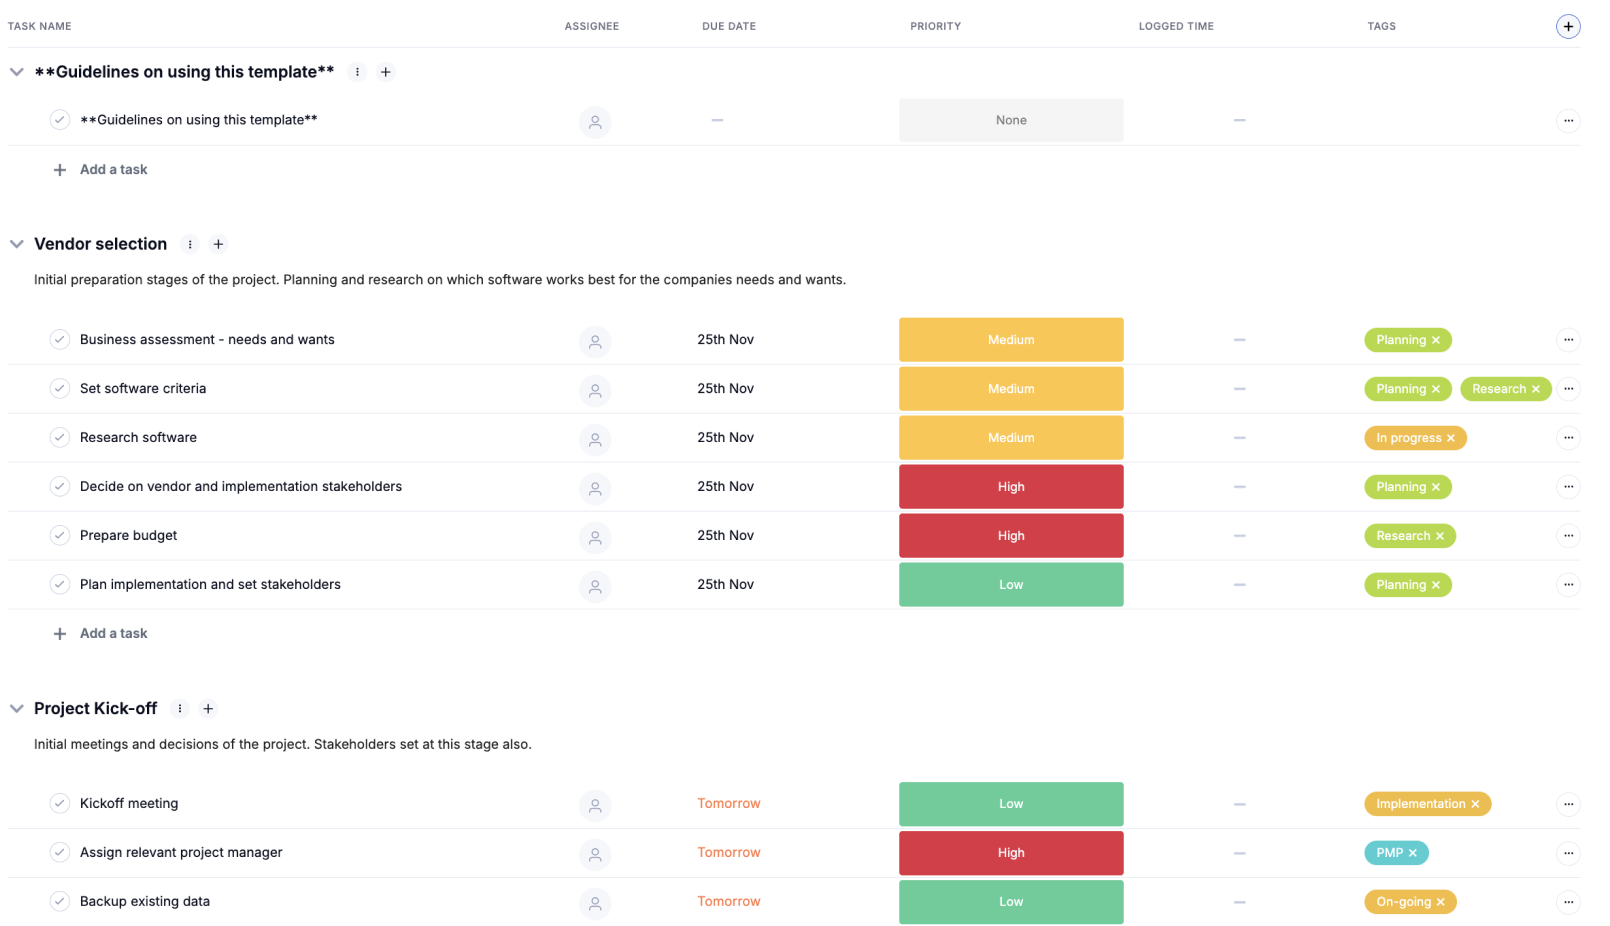Click Tomorrow due date for Backup existing data

coord(728,902)
